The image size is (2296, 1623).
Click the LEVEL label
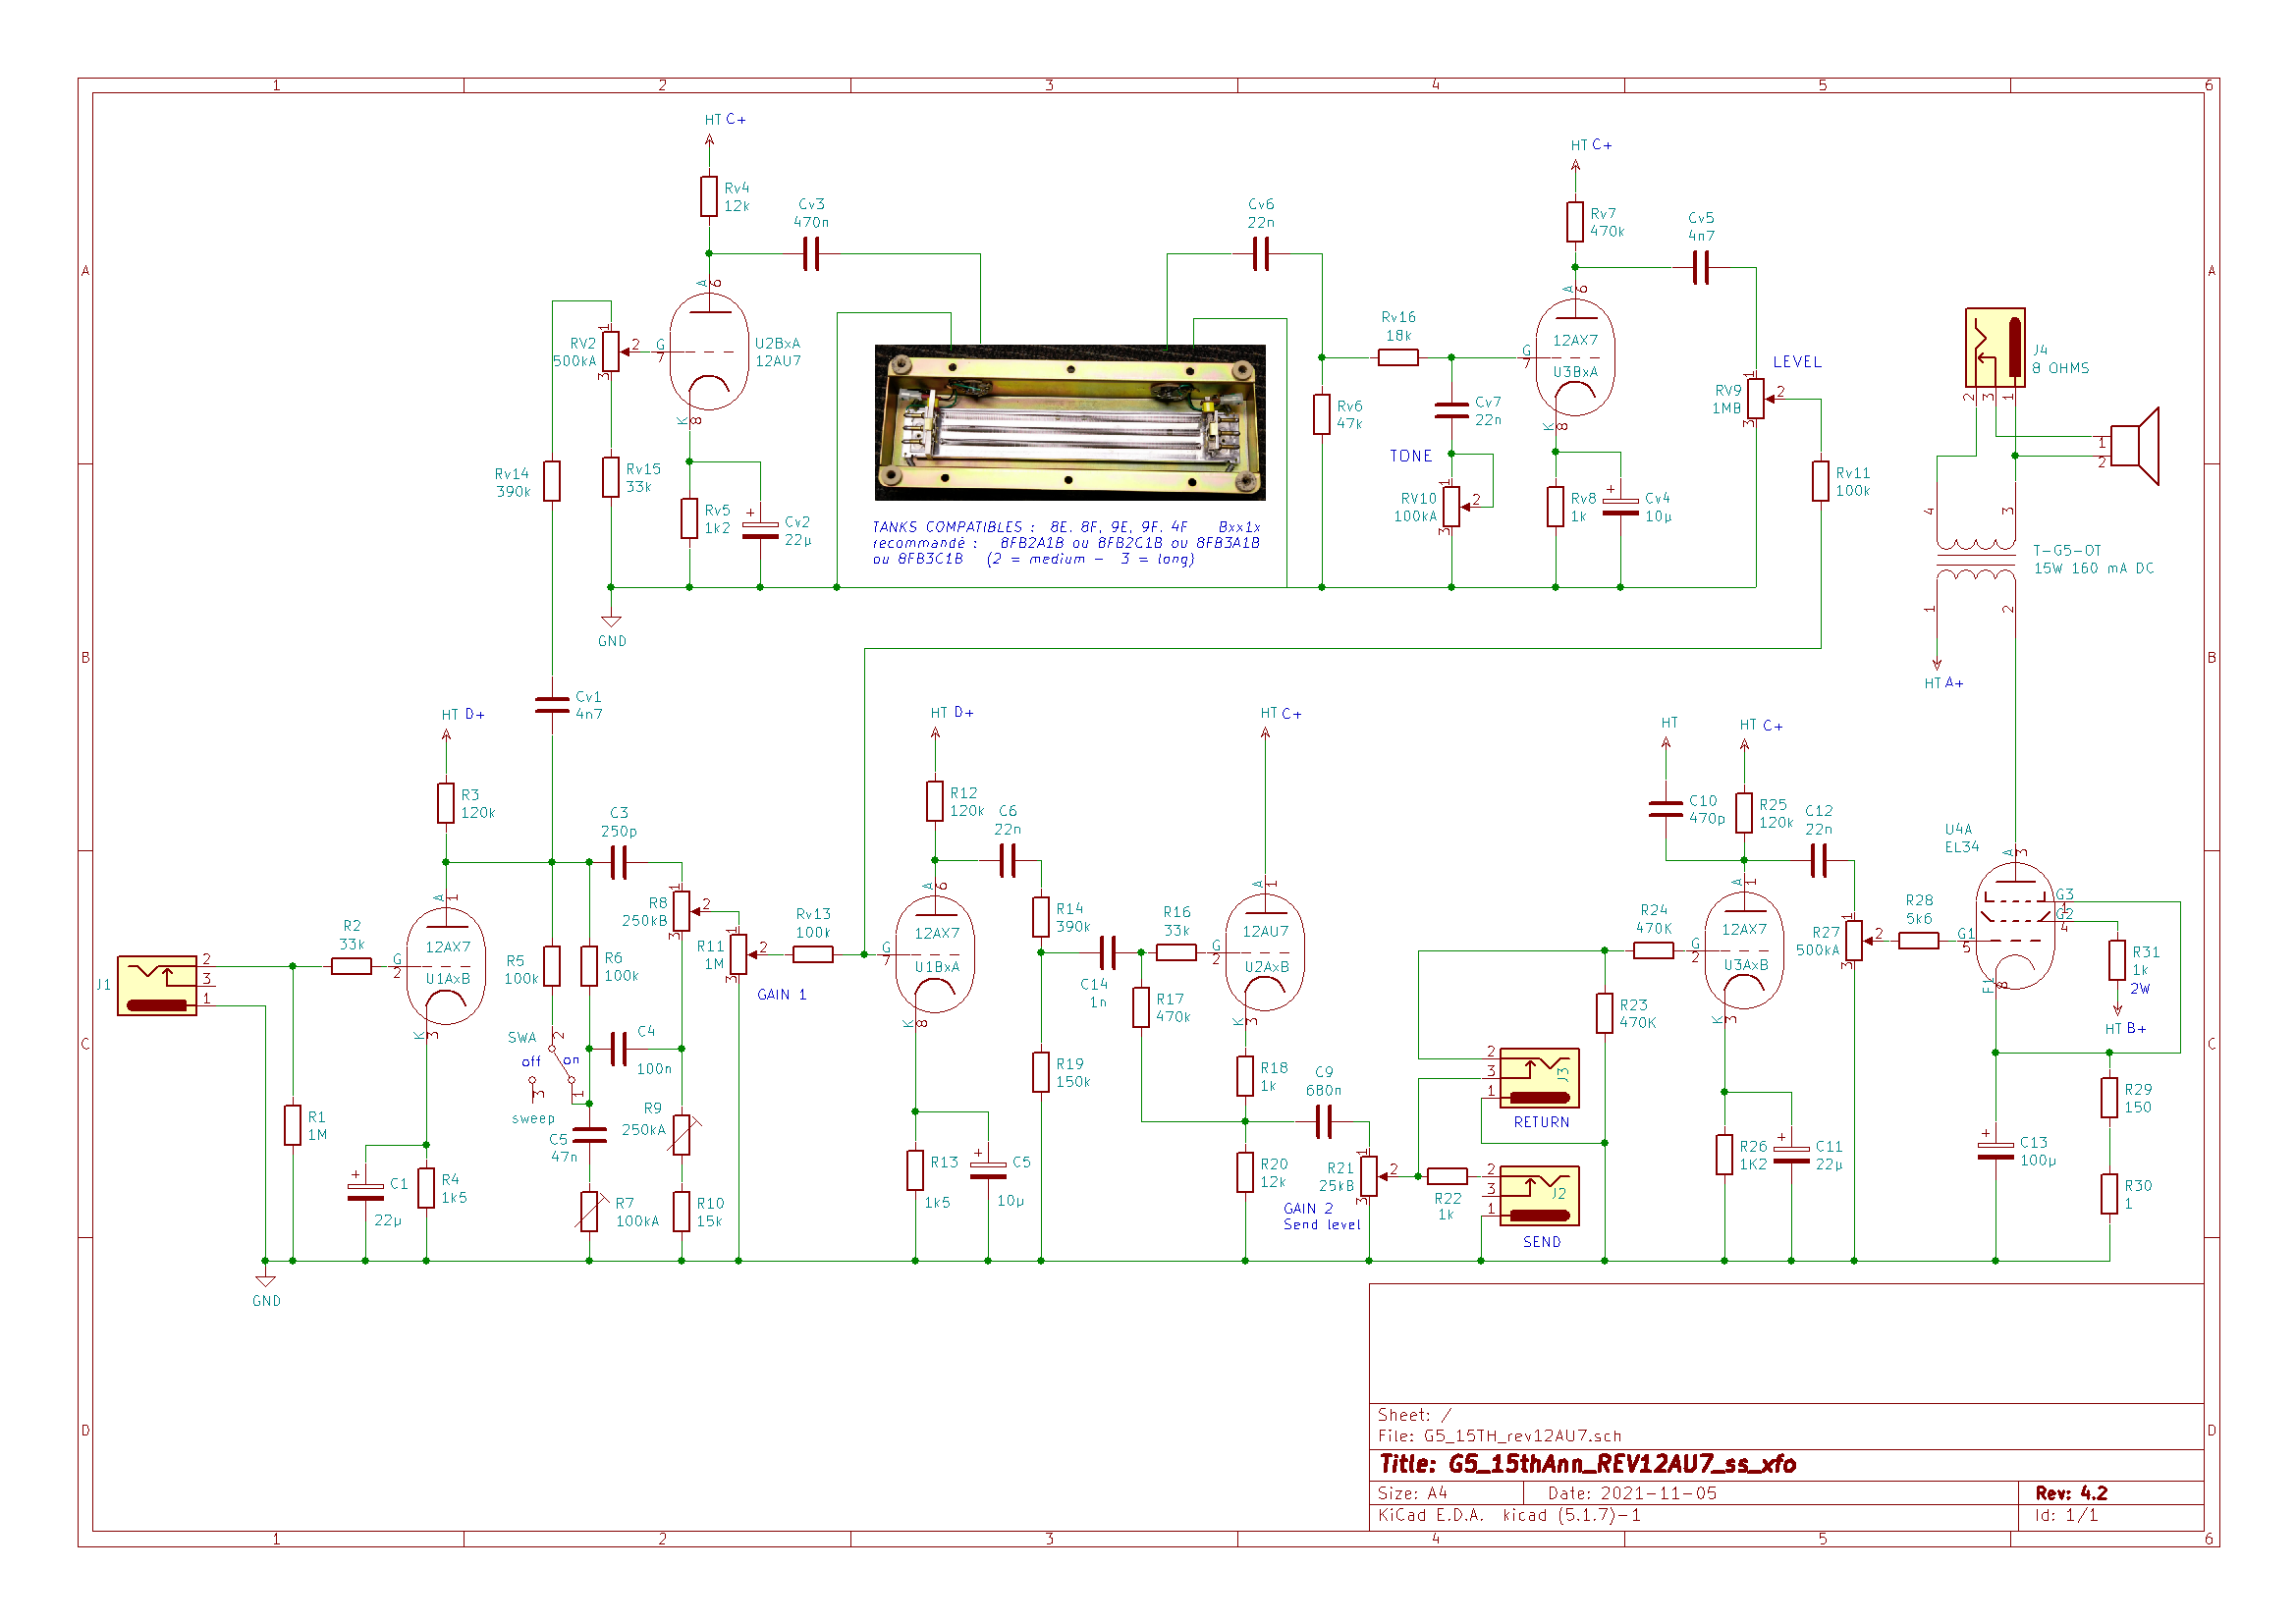[1798, 362]
